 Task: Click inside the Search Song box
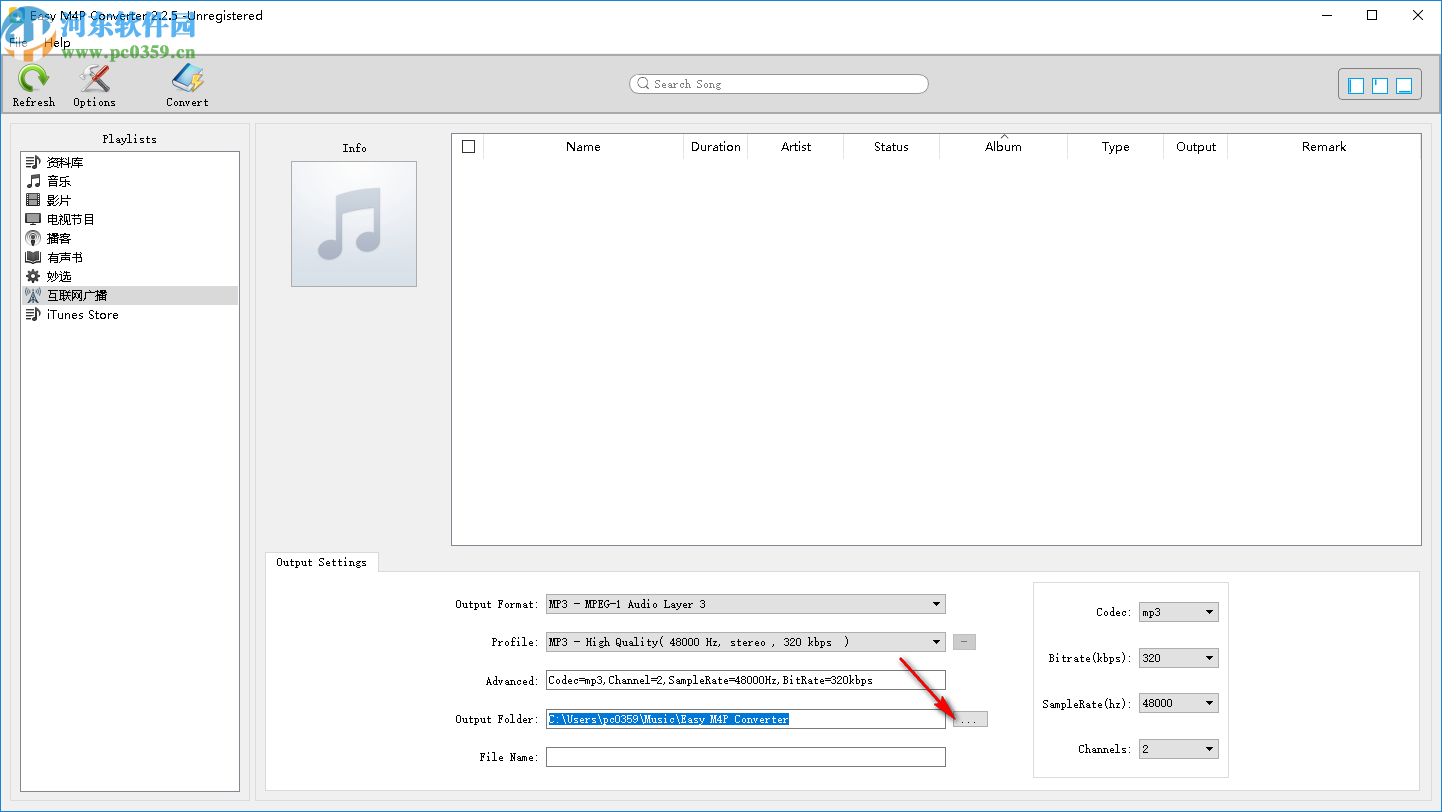pyautogui.click(x=778, y=84)
